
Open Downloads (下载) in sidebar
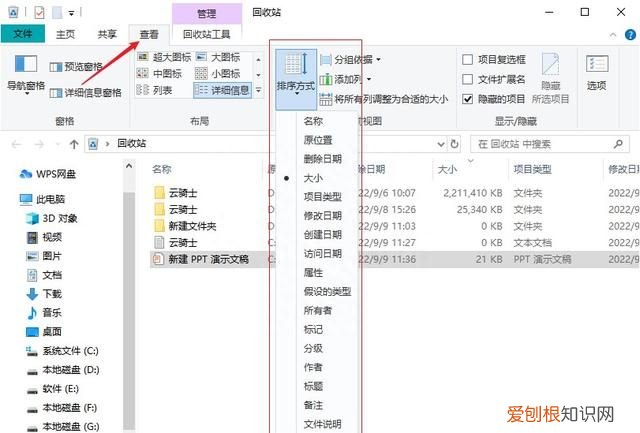[x=44, y=294]
